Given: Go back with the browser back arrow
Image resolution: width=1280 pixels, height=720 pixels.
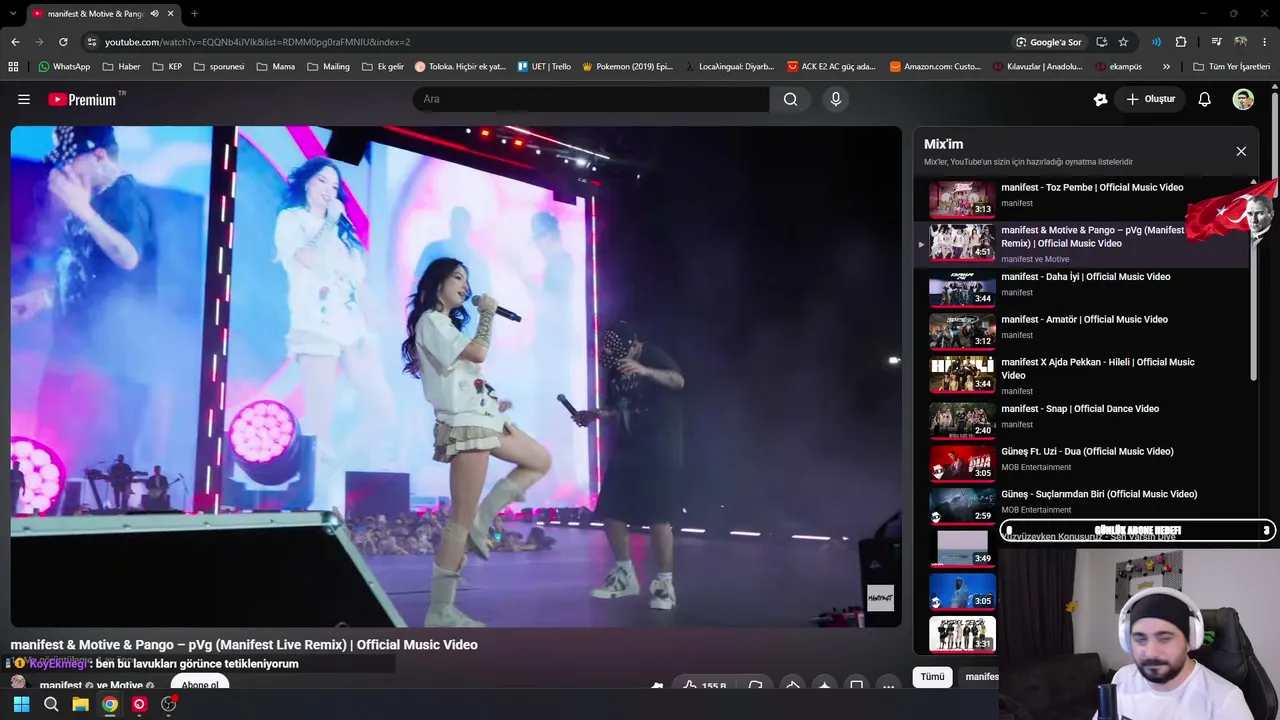Looking at the screenshot, I should click(x=15, y=42).
